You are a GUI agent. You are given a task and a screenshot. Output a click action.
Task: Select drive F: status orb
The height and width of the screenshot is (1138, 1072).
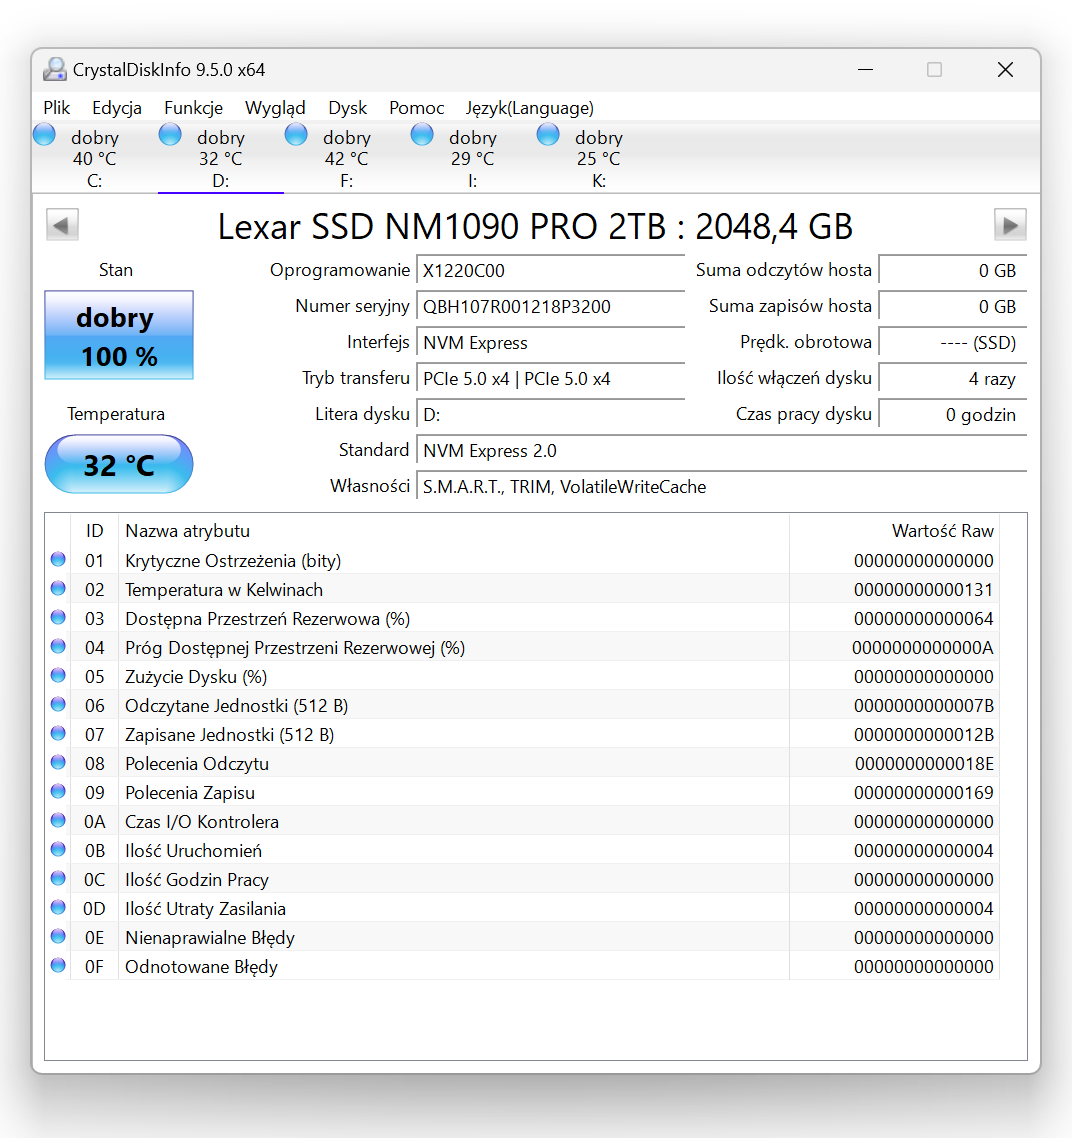[296, 135]
